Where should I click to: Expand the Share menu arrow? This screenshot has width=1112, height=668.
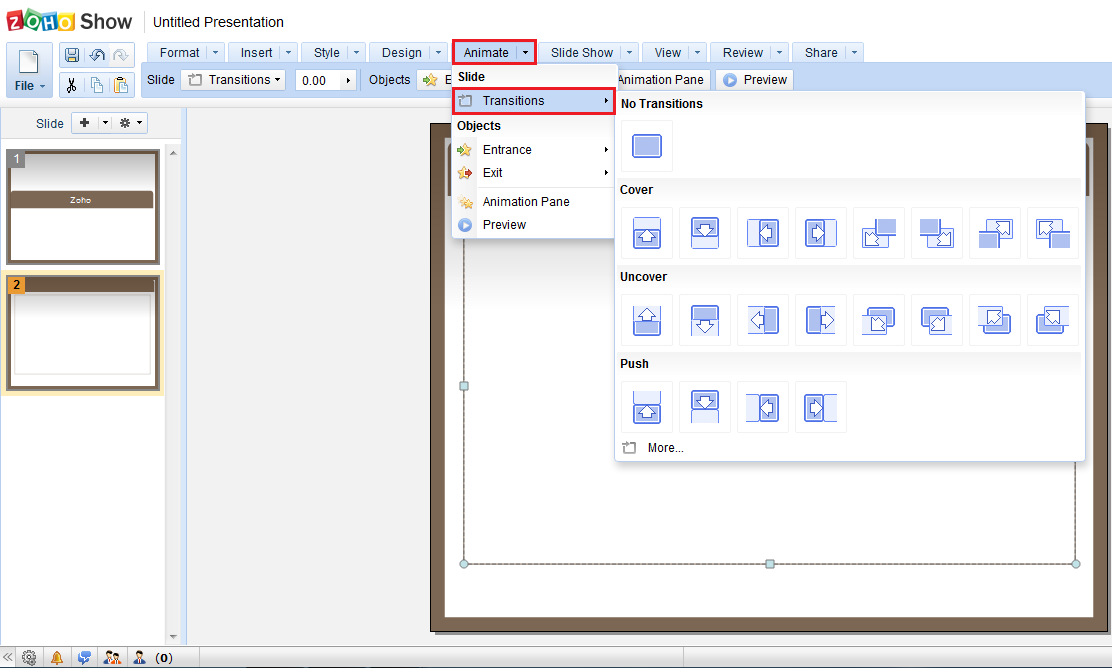tap(855, 52)
